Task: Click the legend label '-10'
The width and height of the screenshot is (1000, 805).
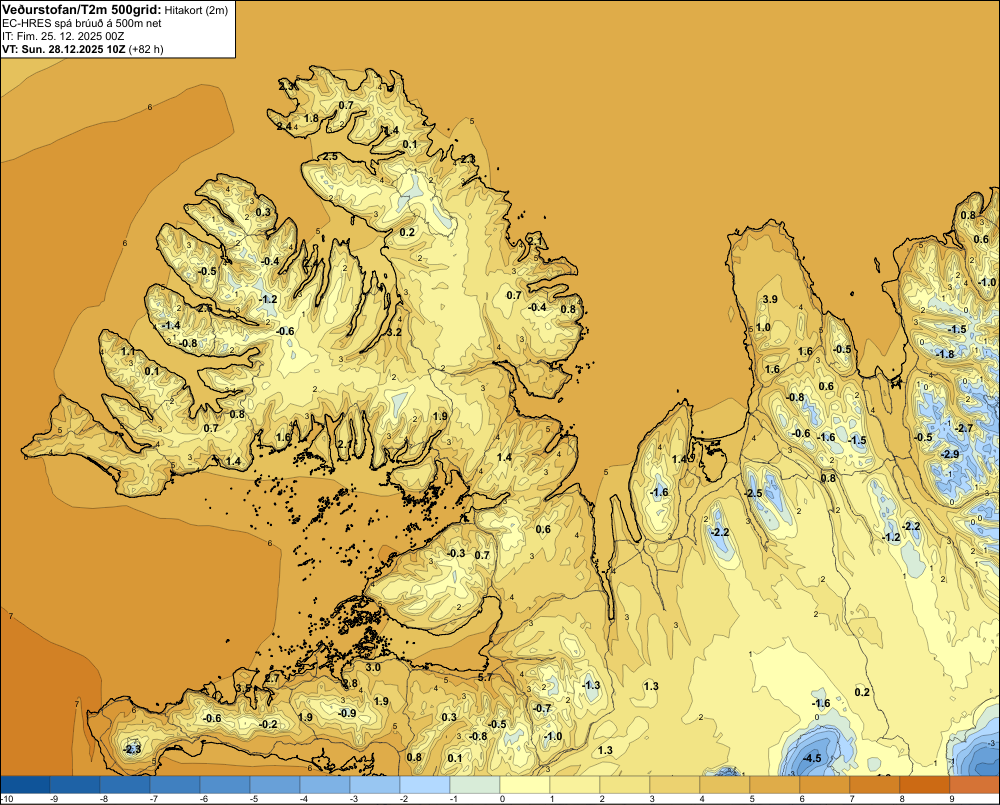Action: coord(7,799)
